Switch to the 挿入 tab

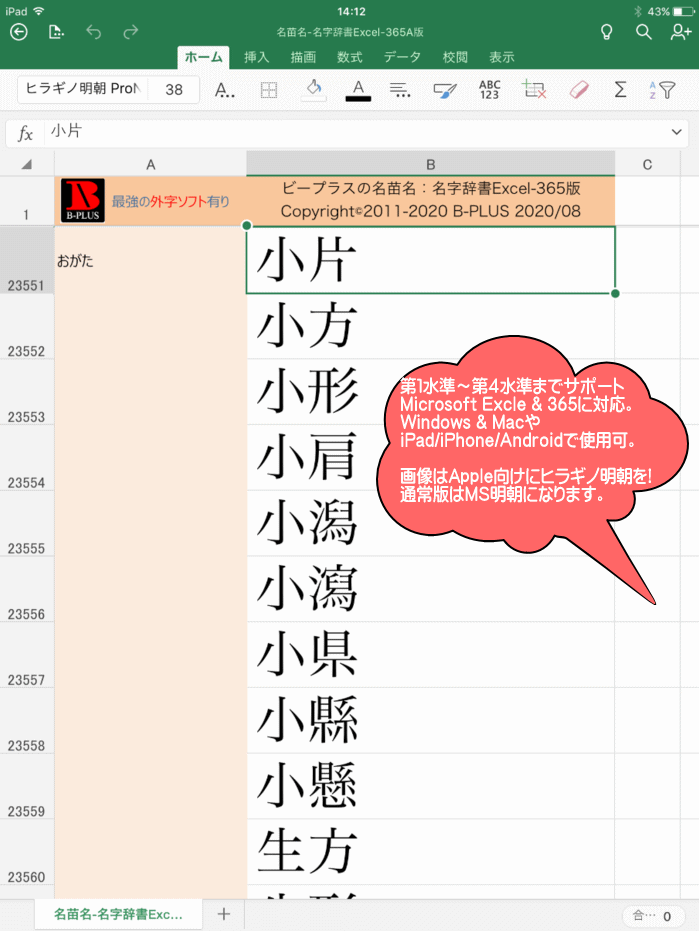pyautogui.click(x=257, y=58)
